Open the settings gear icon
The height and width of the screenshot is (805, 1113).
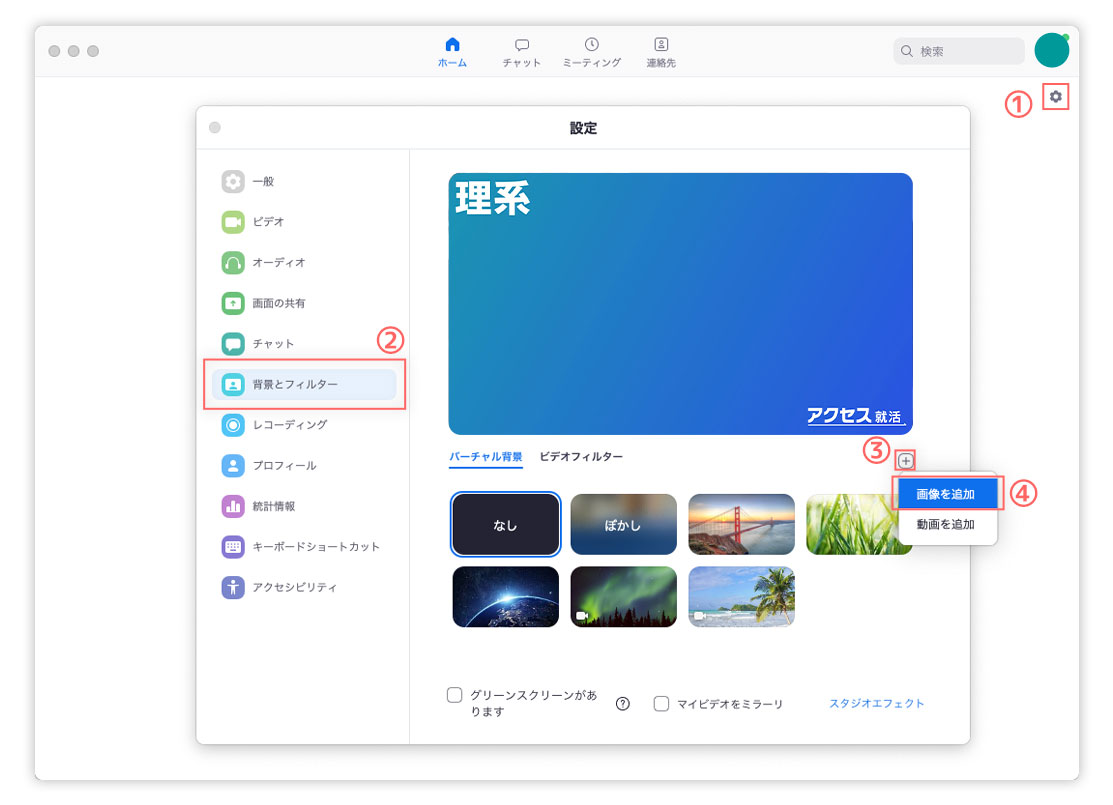coord(1056,97)
